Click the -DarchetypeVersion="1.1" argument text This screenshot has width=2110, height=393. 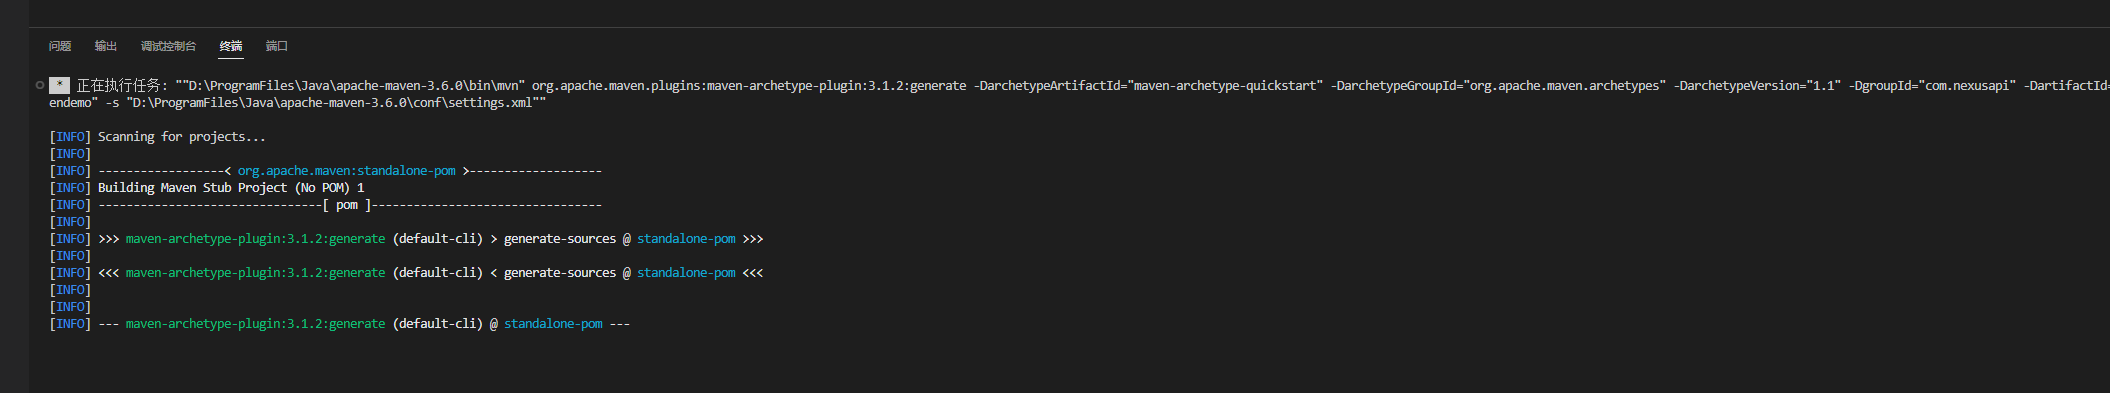click(1757, 86)
